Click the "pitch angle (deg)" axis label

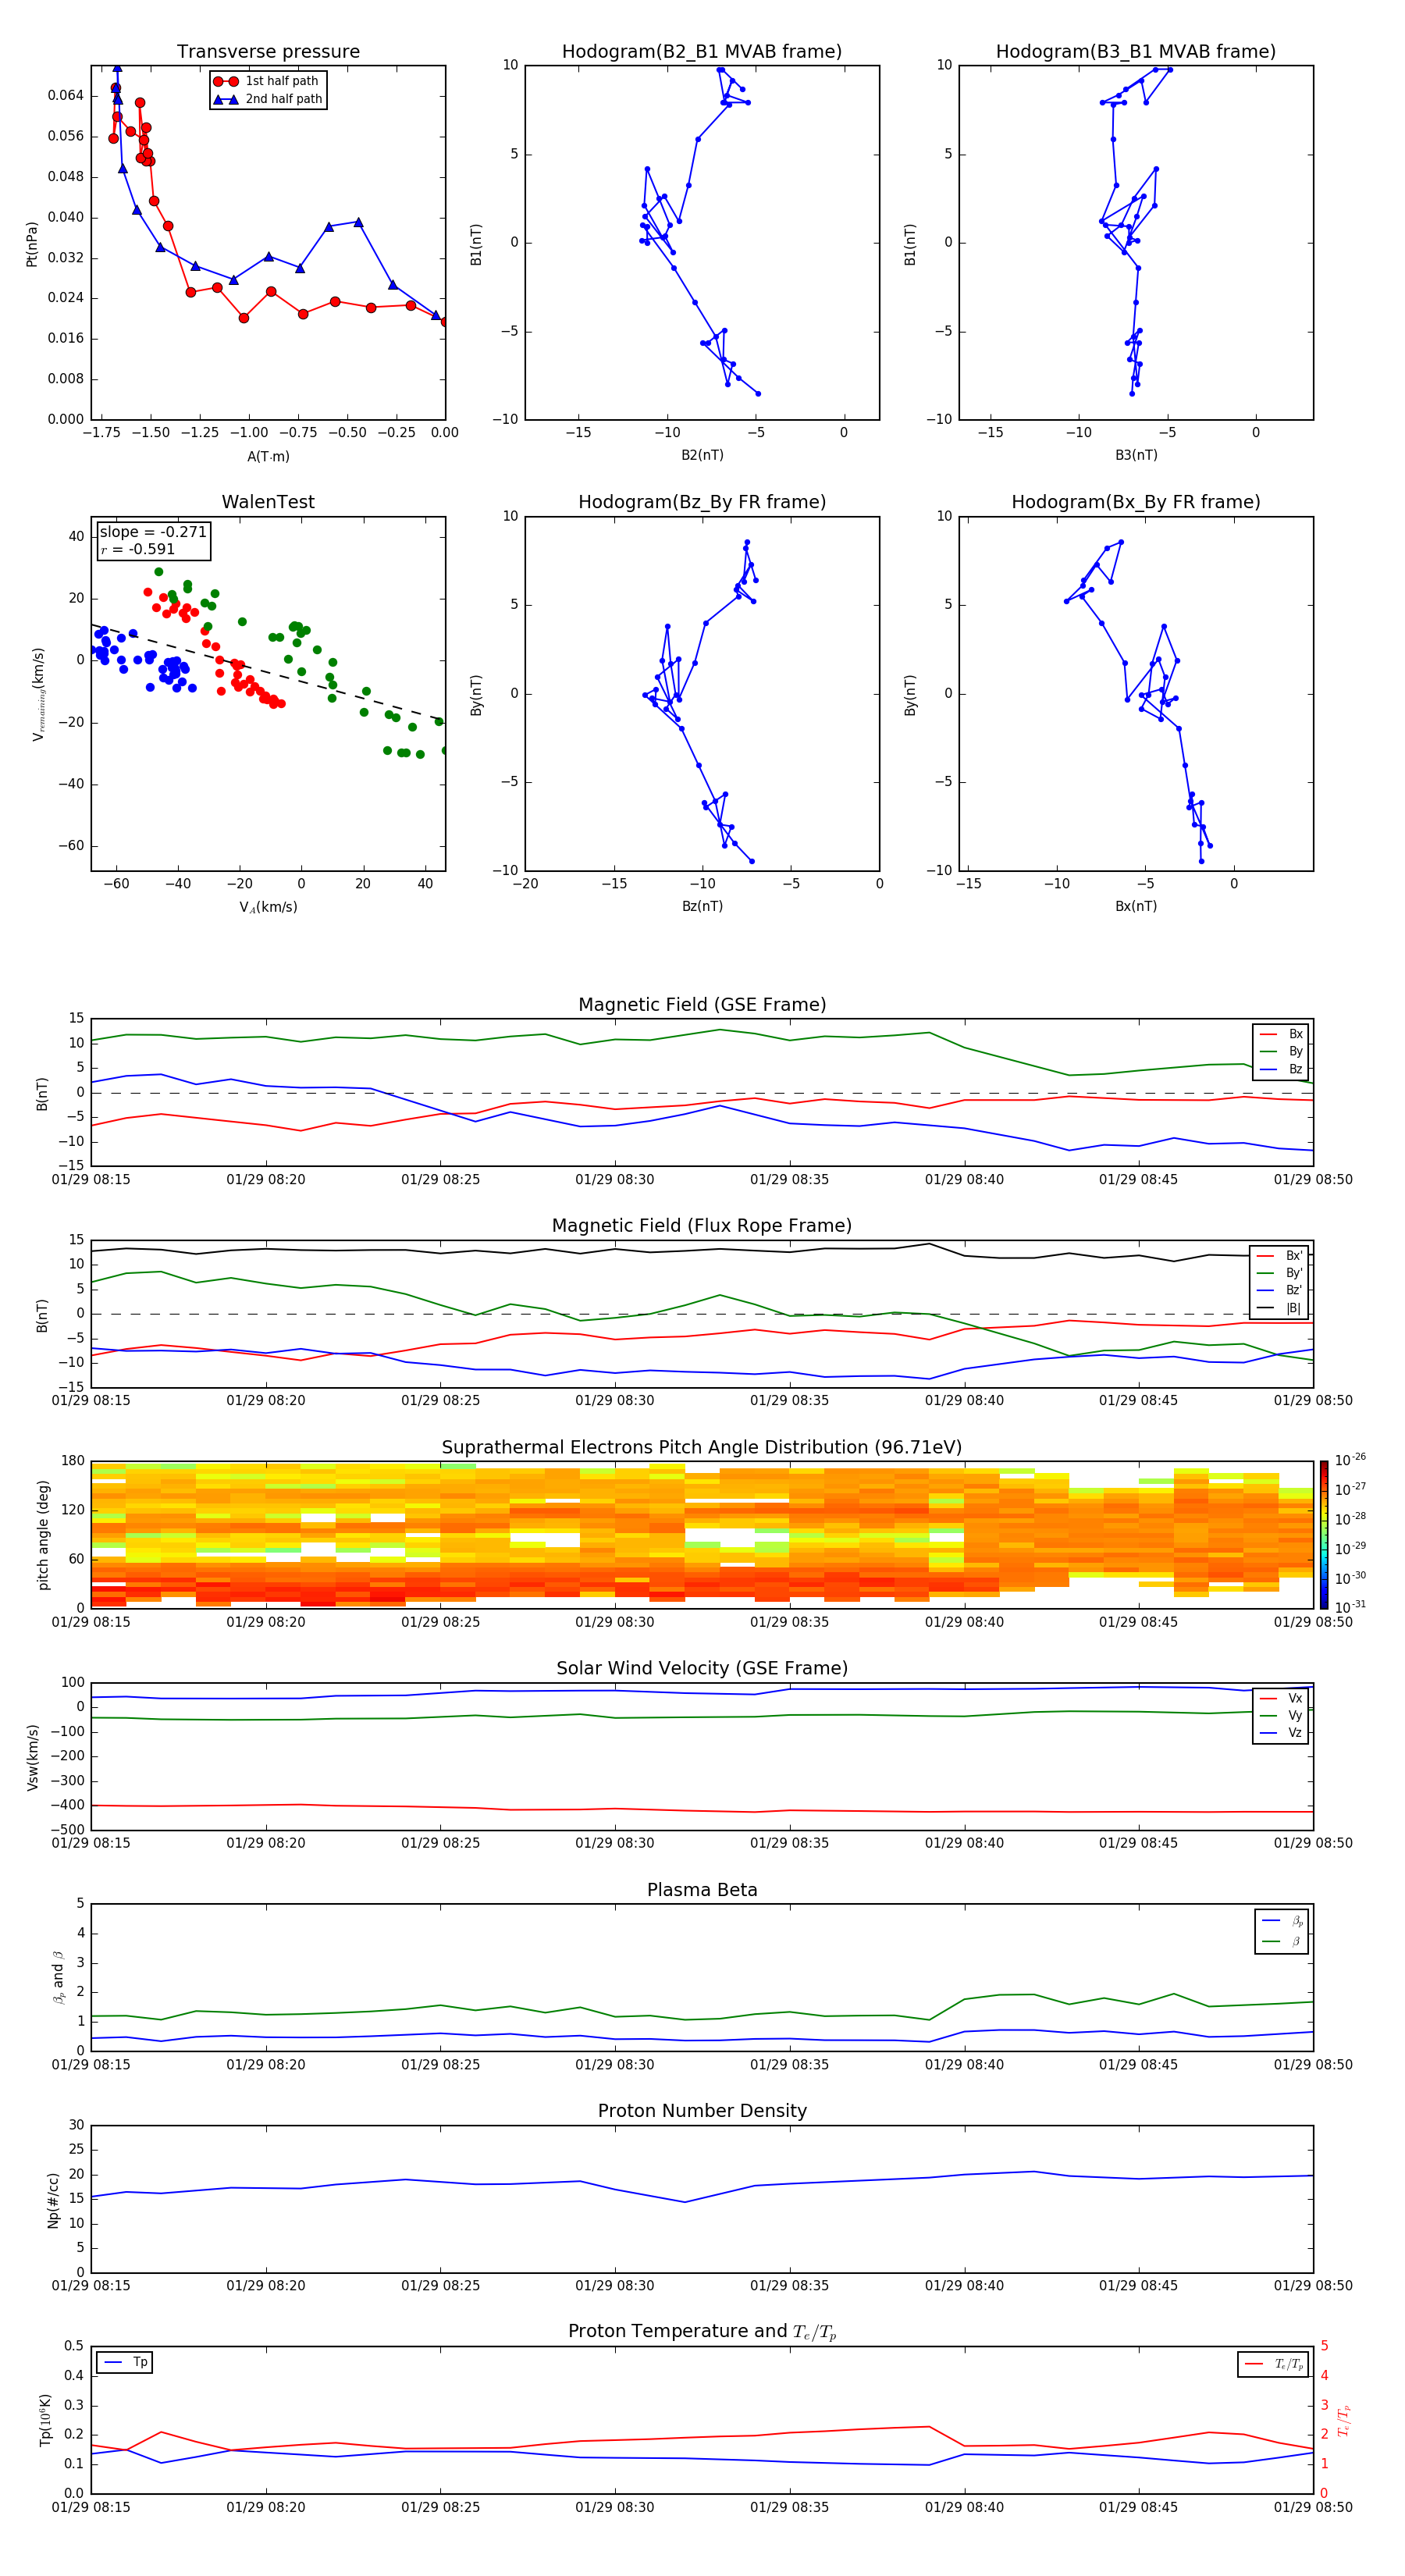[x=43, y=1535]
